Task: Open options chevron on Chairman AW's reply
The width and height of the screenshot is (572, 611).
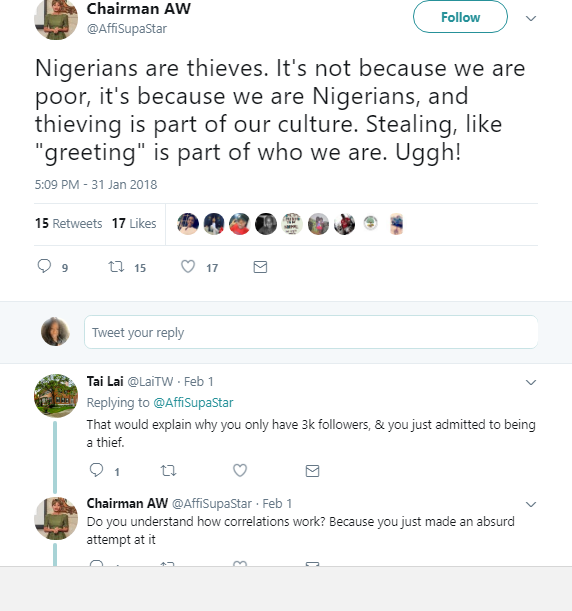Action: (531, 504)
